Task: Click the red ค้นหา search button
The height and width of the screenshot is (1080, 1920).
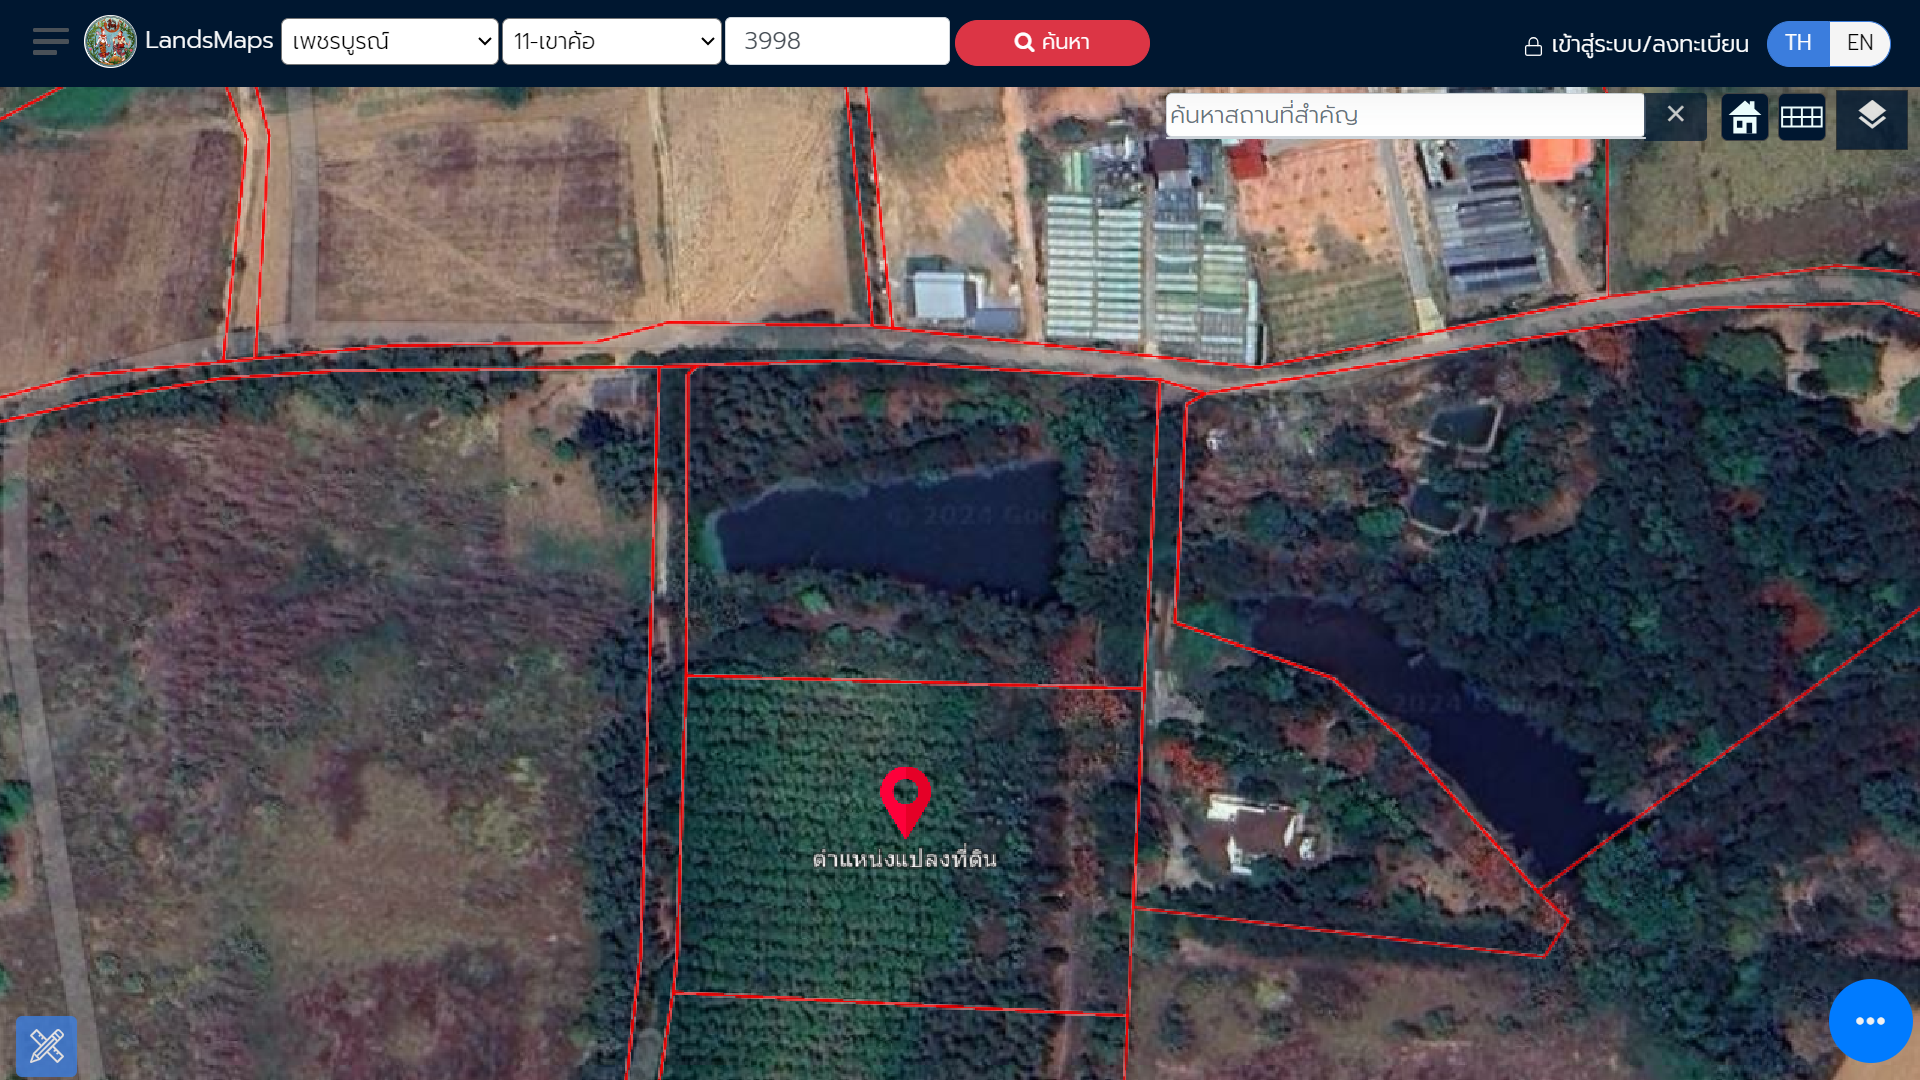Action: 1052,43
